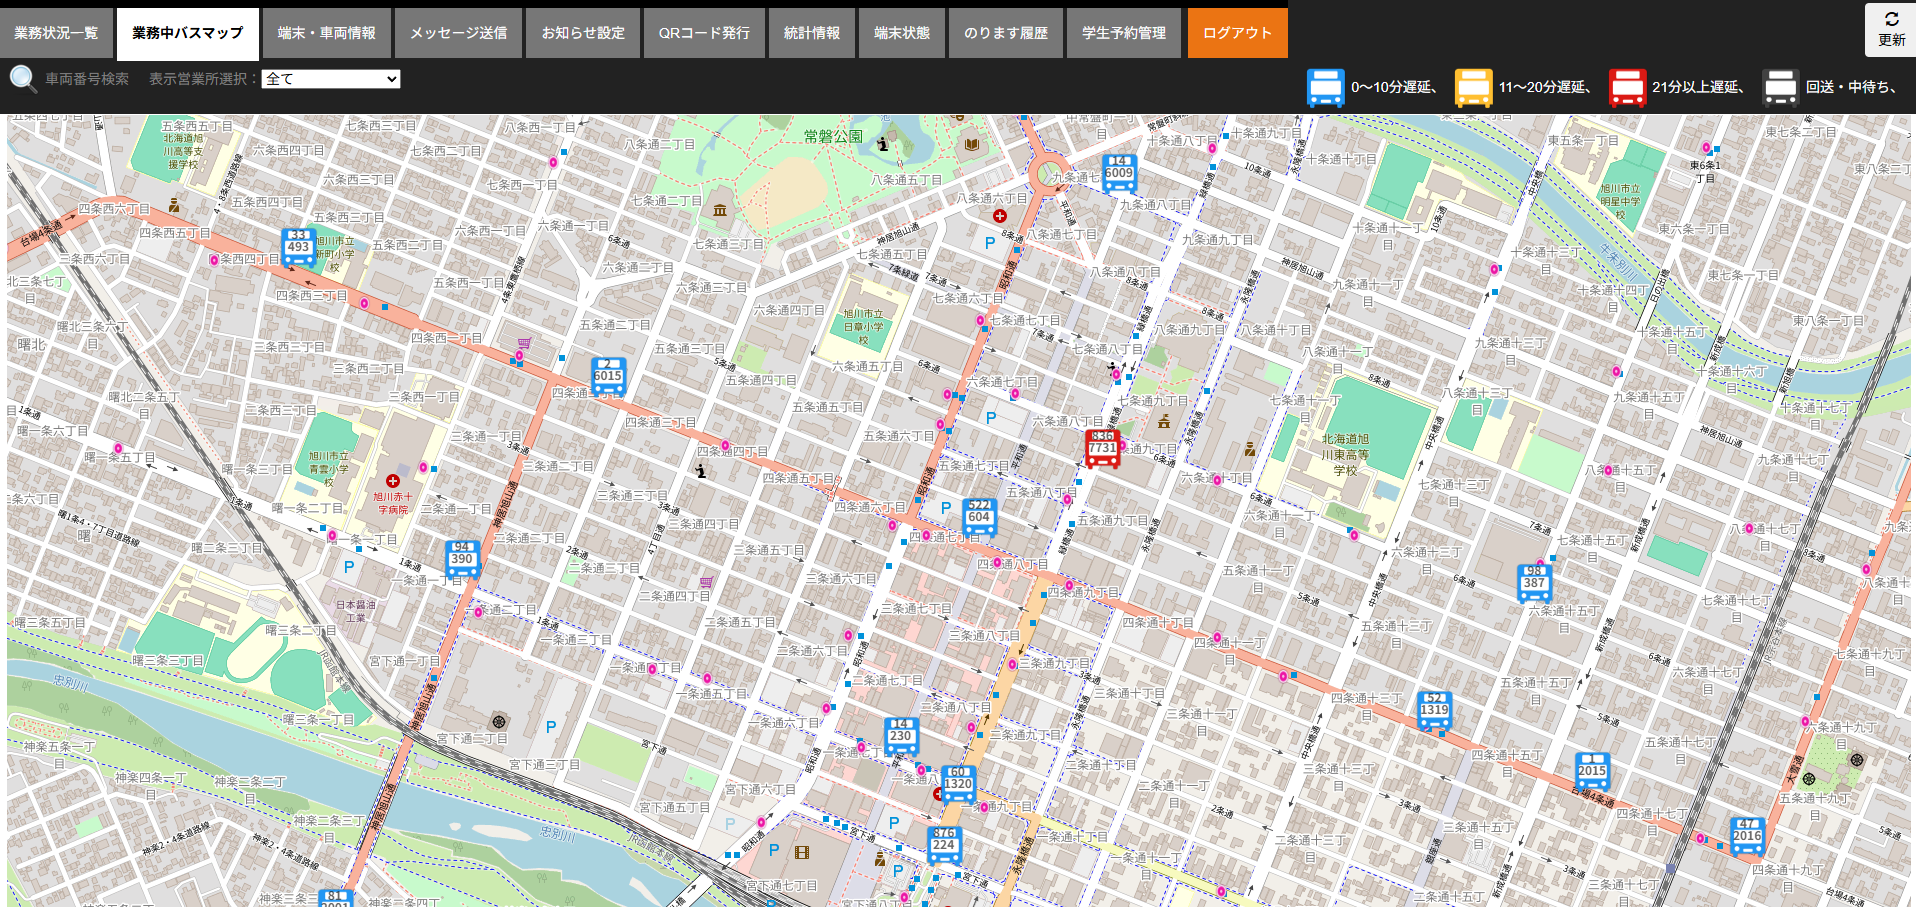The height and width of the screenshot is (907, 1916).
Task: Open QRコード発行 page
Action: tap(703, 33)
